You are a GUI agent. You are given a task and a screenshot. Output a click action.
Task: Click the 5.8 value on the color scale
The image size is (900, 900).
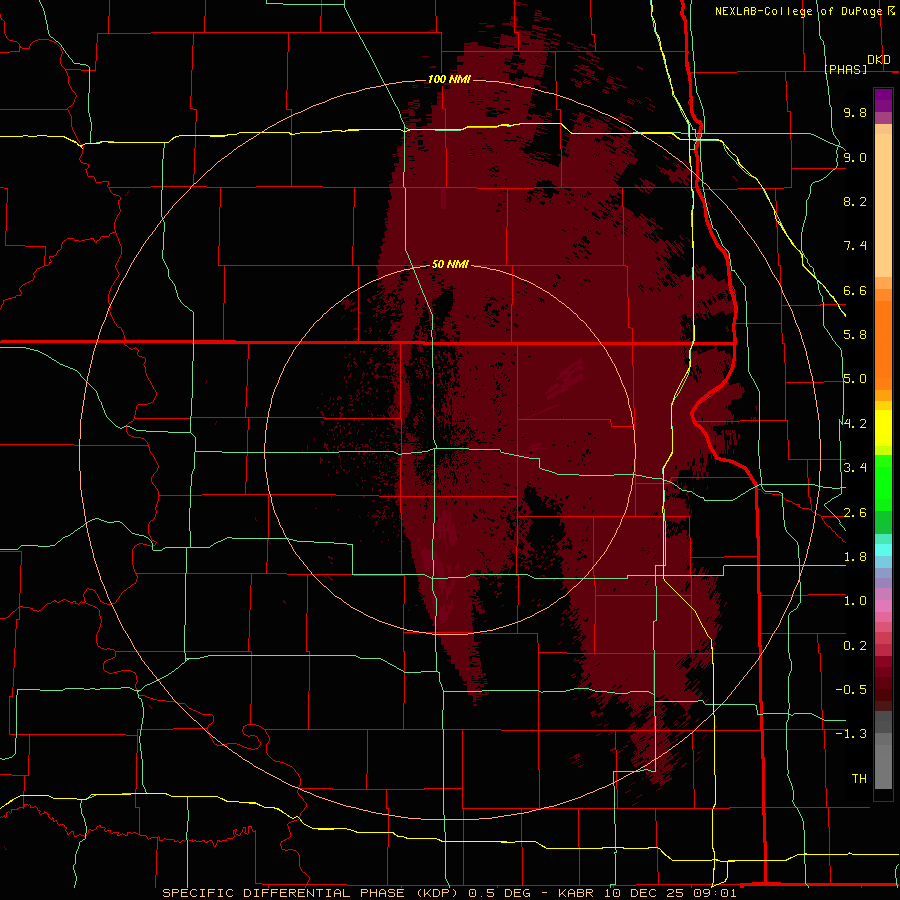tap(855, 335)
